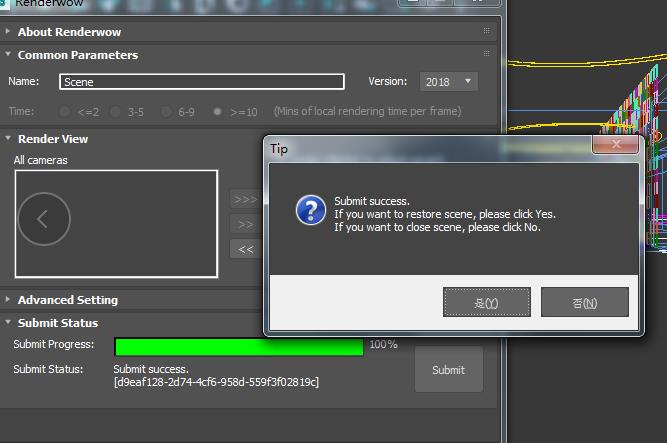The height and width of the screenshot is (443, 667).
Task: Click the << remove camera button
Action: pyautogui.click(x=245, y=249)
